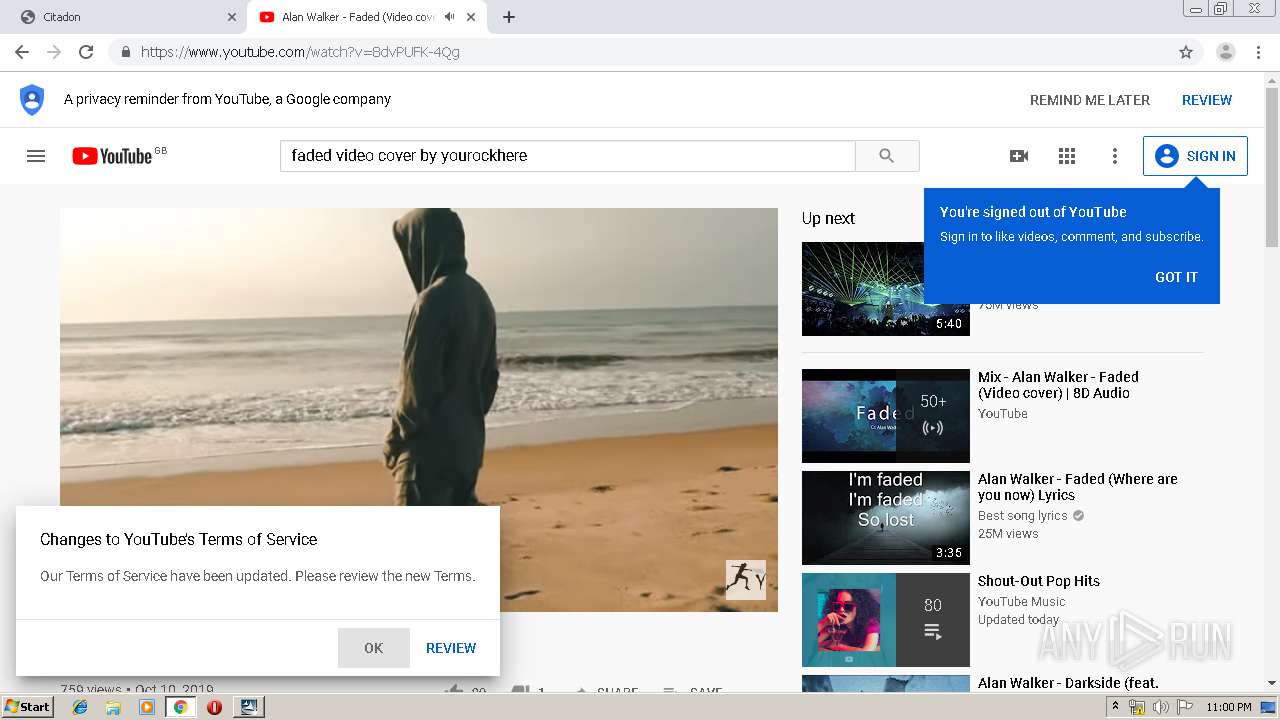Open the File Explorer folder taskbar icon
This screenshot has height=720, width=1280.
pos(113,707)
